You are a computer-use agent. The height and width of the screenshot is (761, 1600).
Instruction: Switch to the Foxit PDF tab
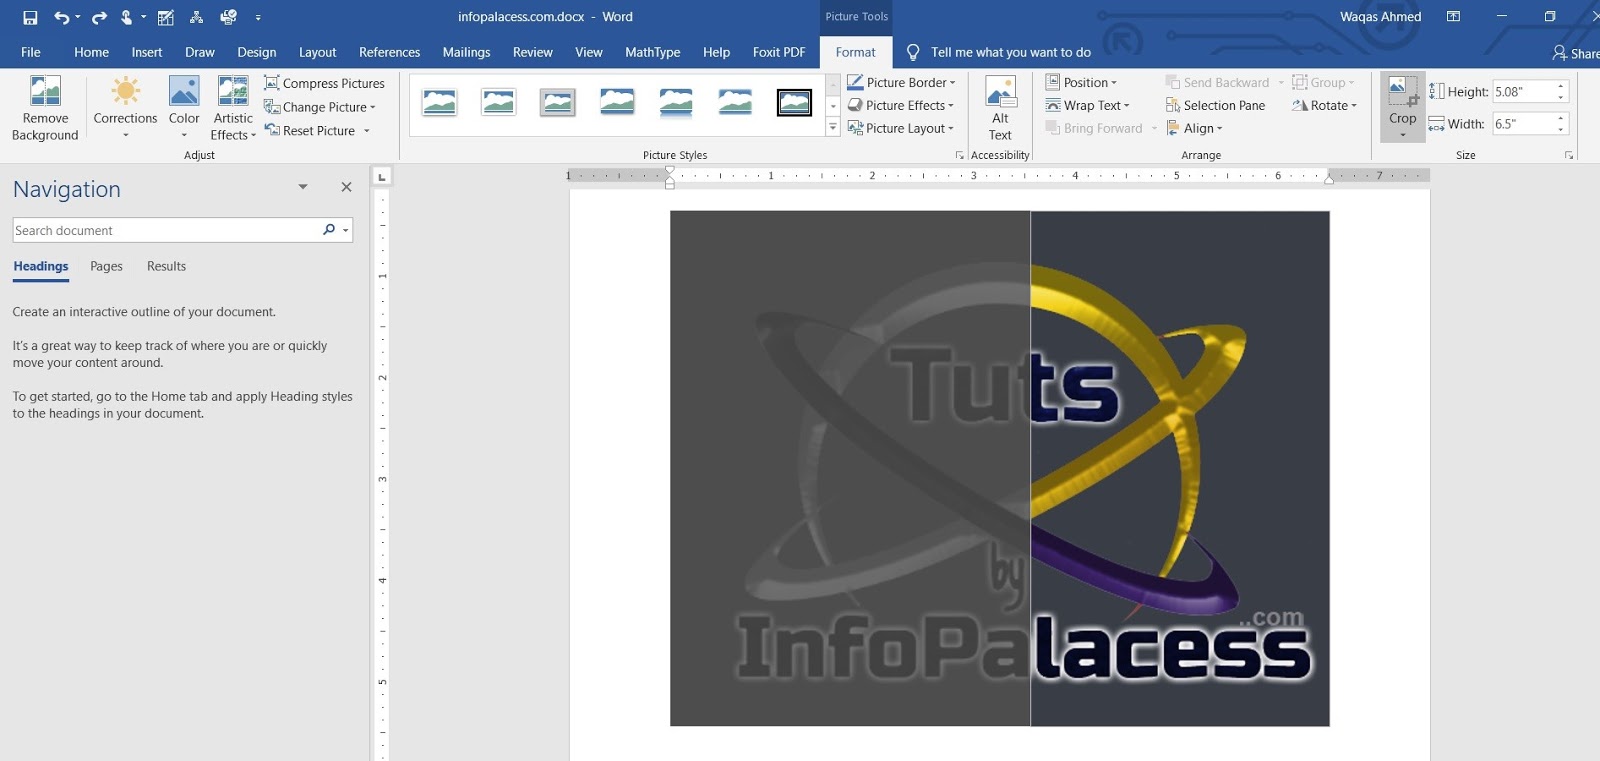point(779,52)
